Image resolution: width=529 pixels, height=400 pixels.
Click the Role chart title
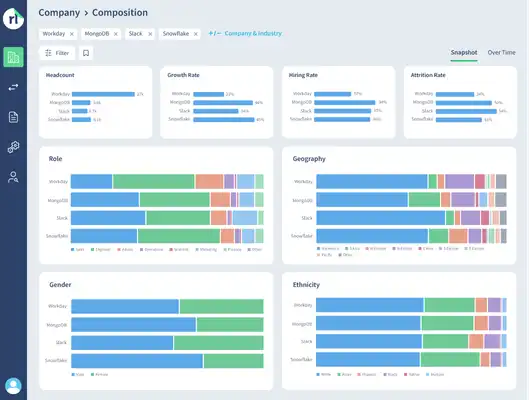(55, 159)
